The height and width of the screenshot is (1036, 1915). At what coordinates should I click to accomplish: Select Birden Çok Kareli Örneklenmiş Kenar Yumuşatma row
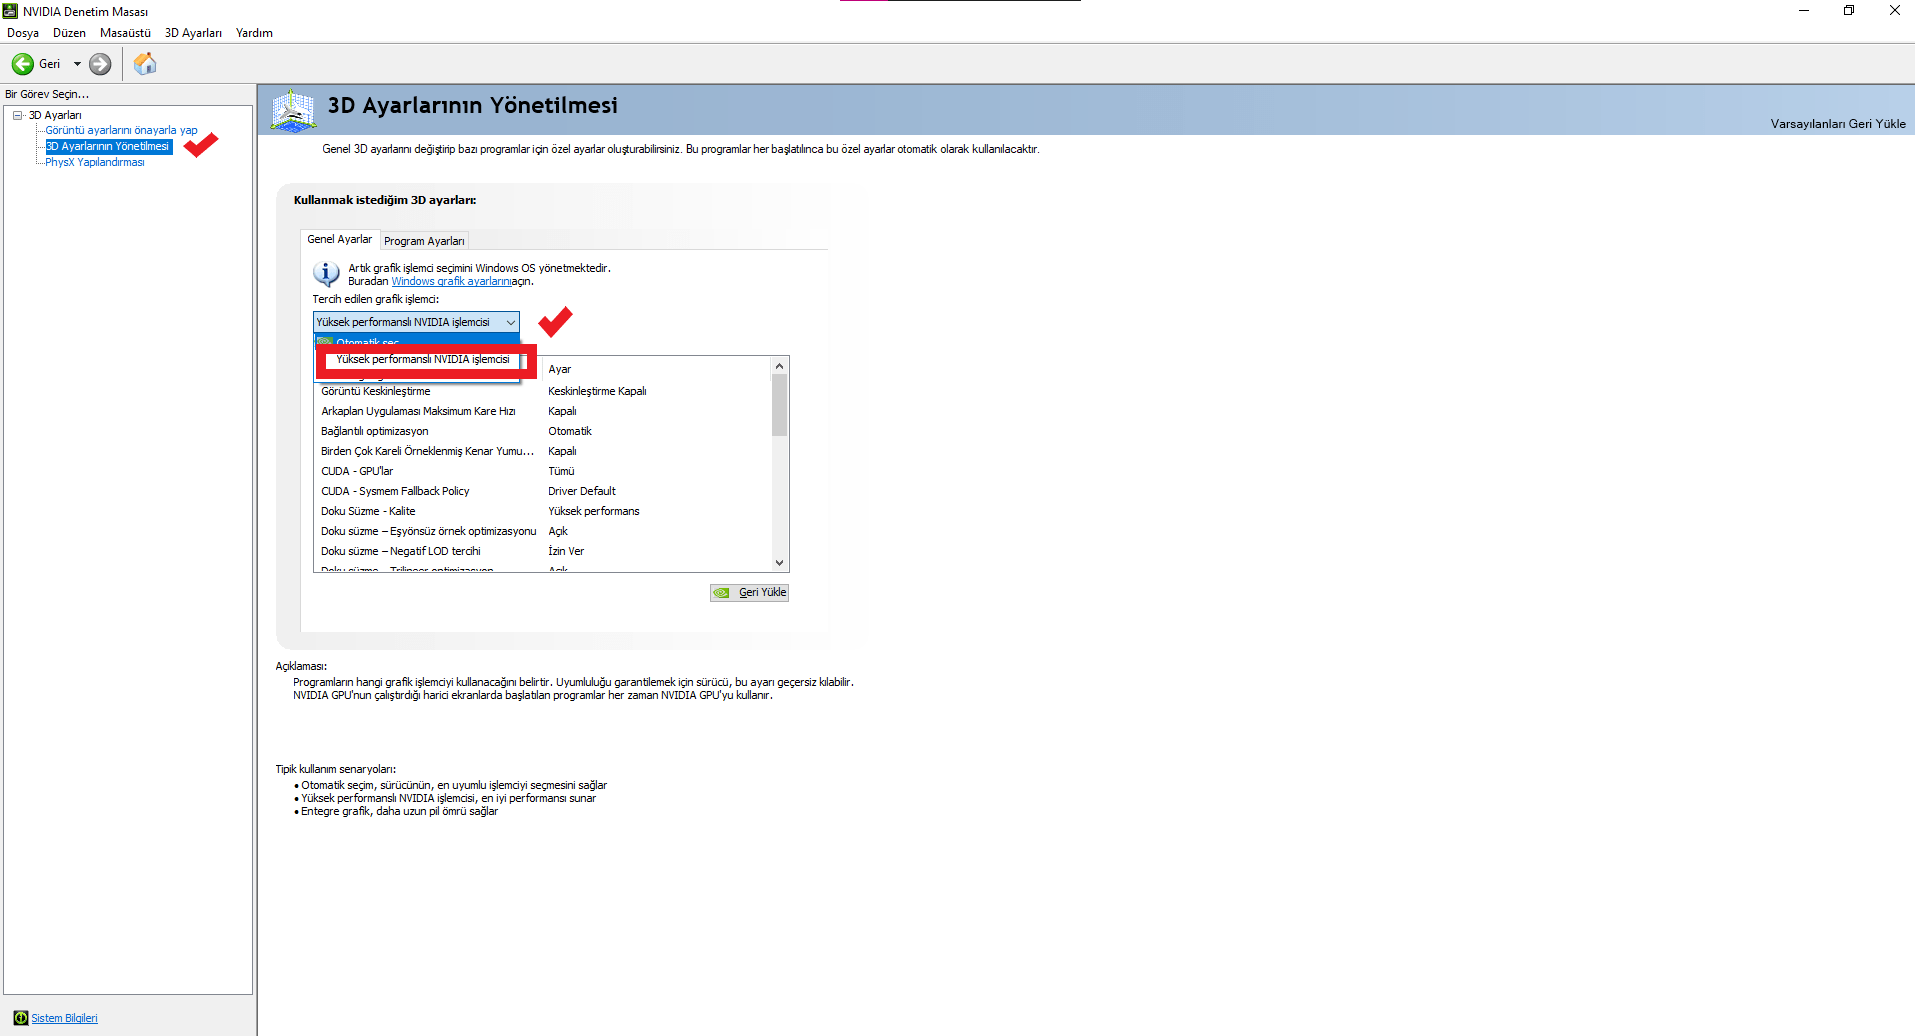pos(543,451)
